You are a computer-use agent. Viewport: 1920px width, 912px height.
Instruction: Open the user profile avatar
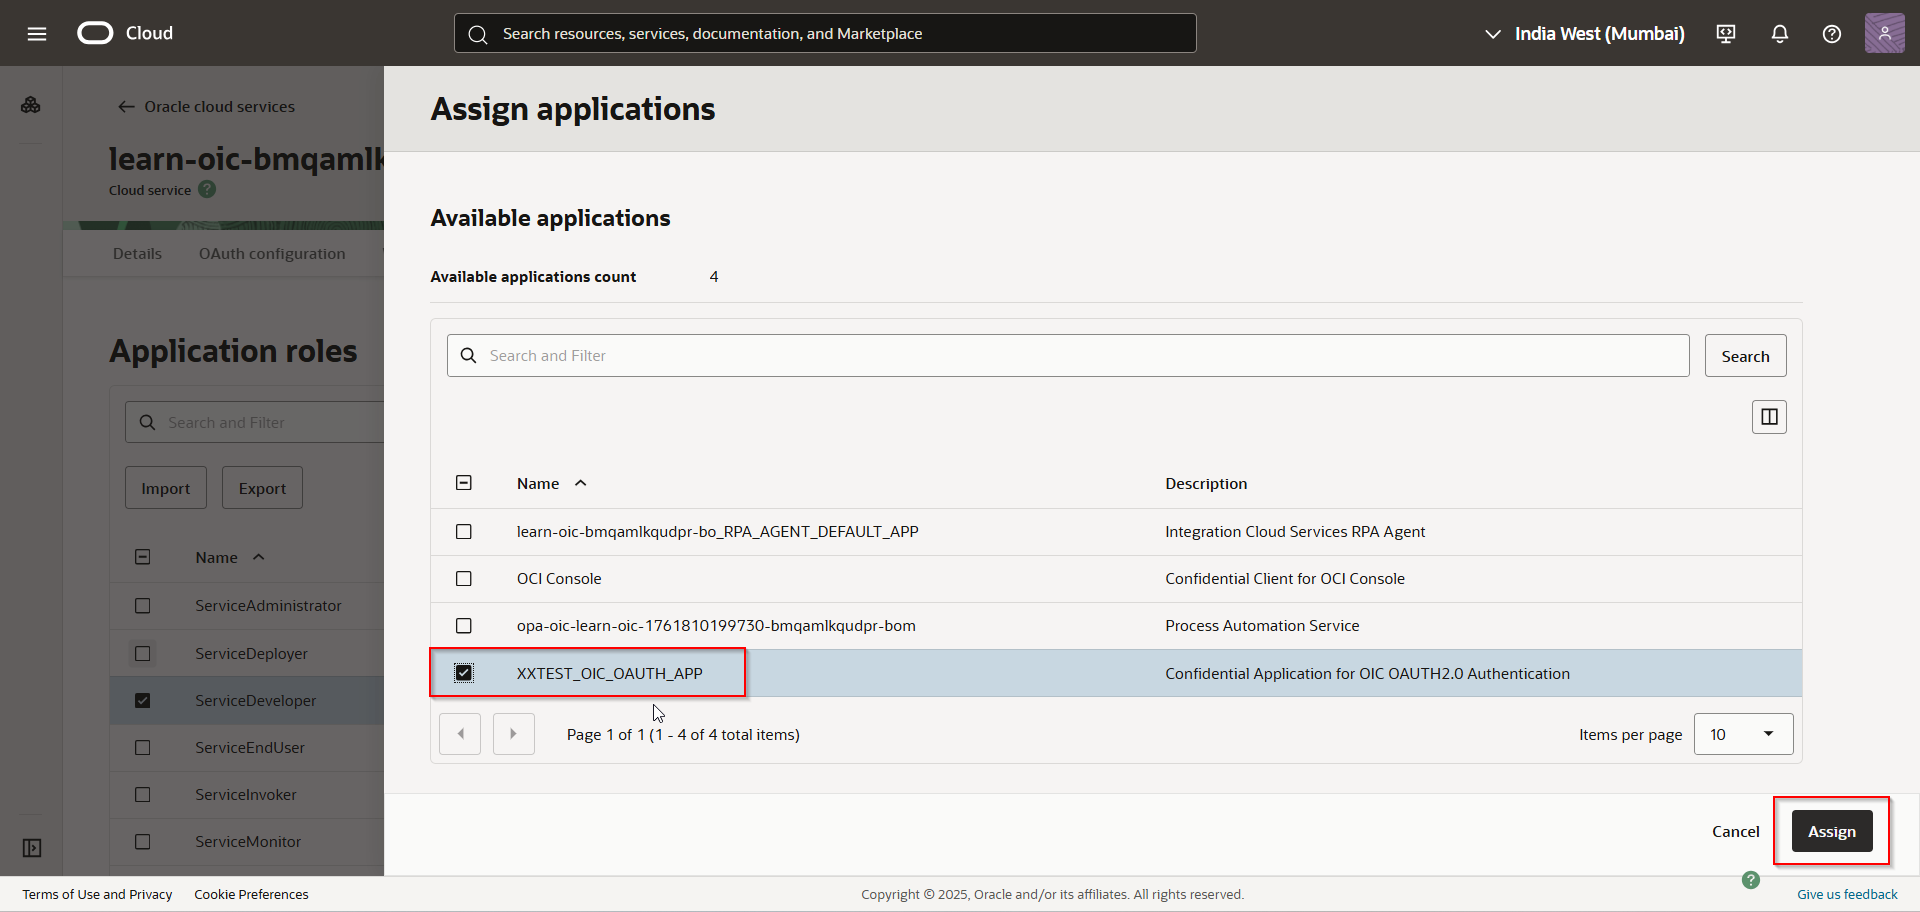click(1884, 34)
